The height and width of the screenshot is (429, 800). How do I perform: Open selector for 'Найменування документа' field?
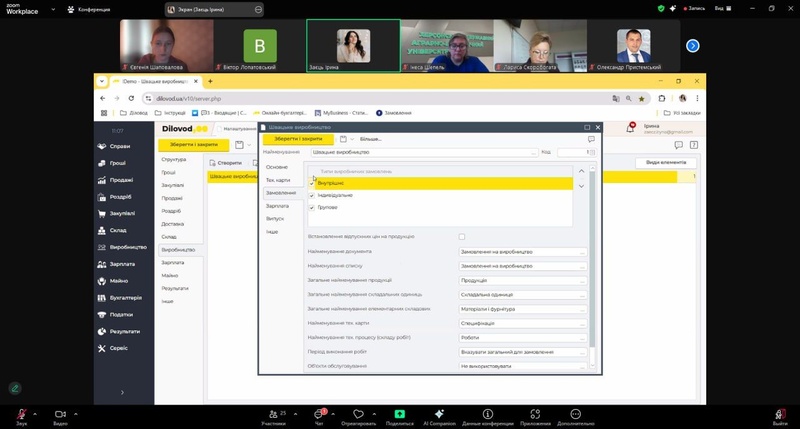click(582, 252)
